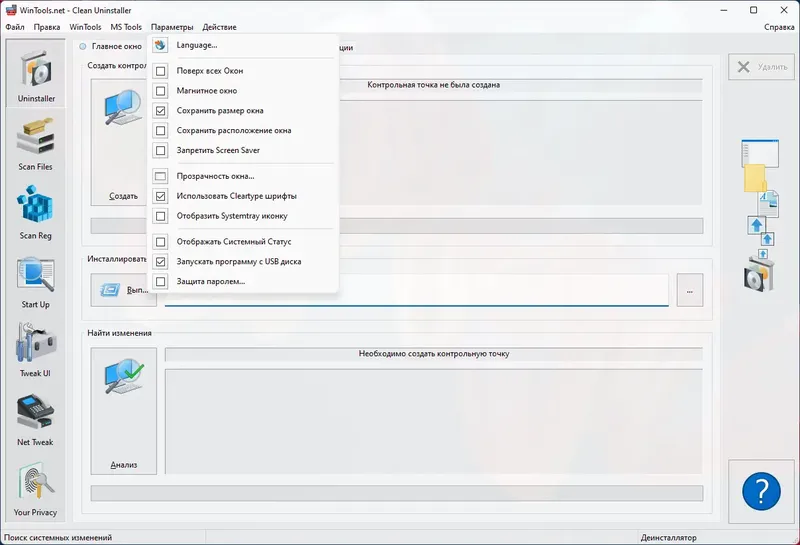The image size is (800, 545).
Task: Click the blue question mark help icon
Action: [761, 491]
